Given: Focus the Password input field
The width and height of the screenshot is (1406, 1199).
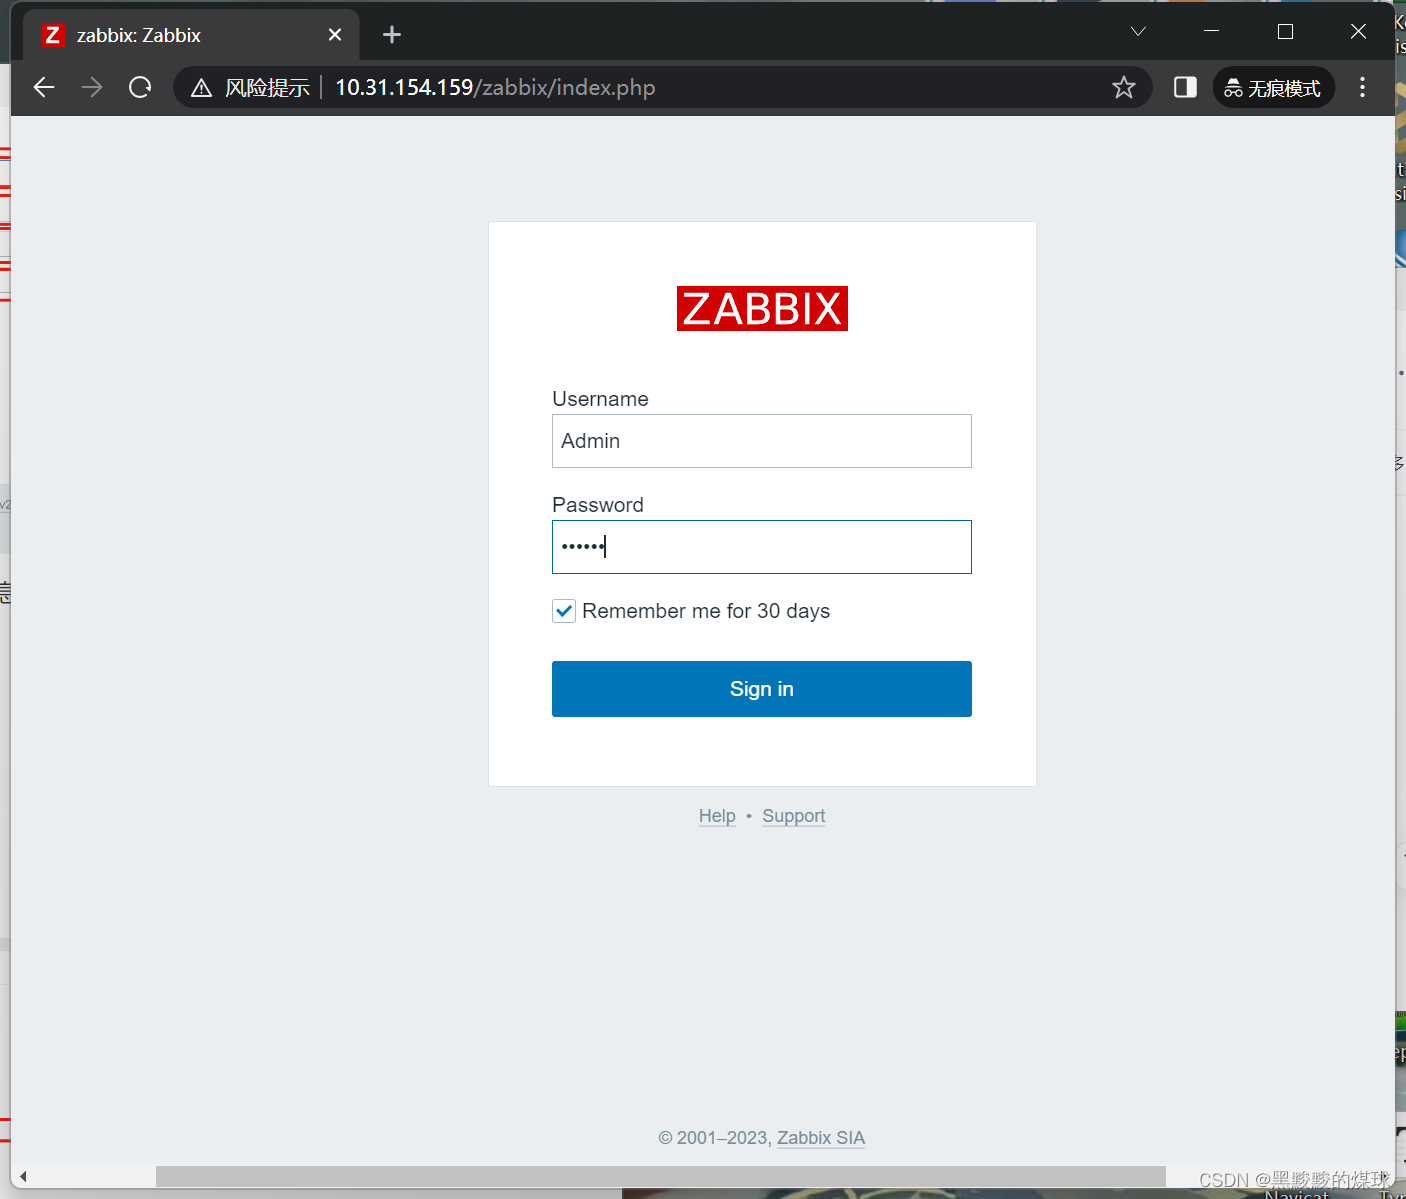Looking at the screenshot, I should click(761, 547).
